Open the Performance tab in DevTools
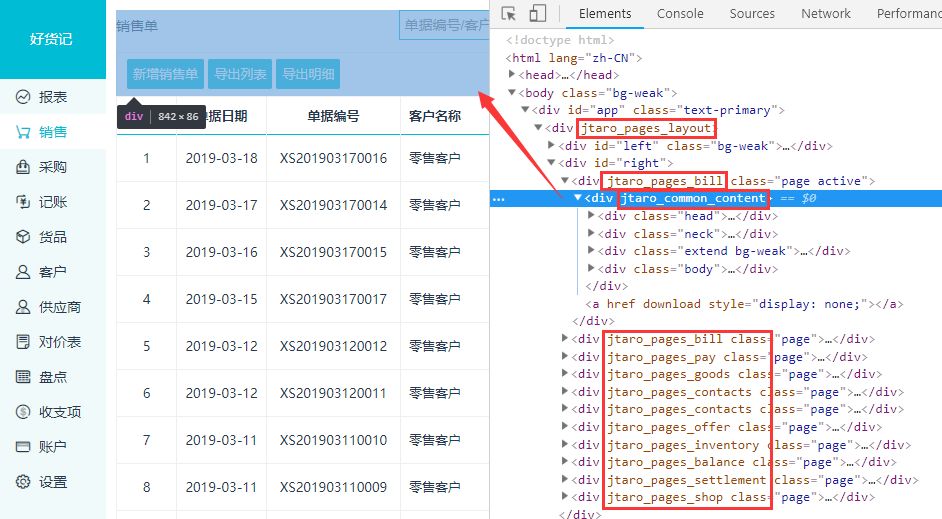 click(909, 13)
